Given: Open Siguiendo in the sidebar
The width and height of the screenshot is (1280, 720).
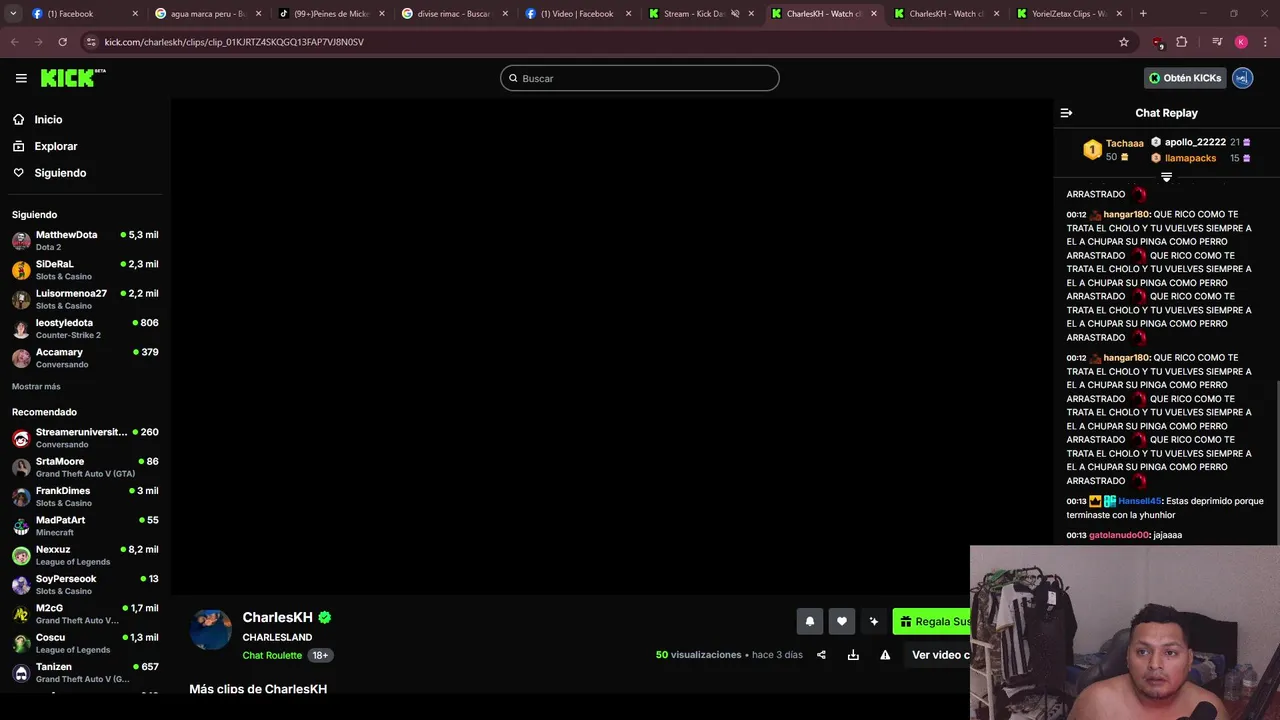Looking at the screenshot, I should (60, 173).
